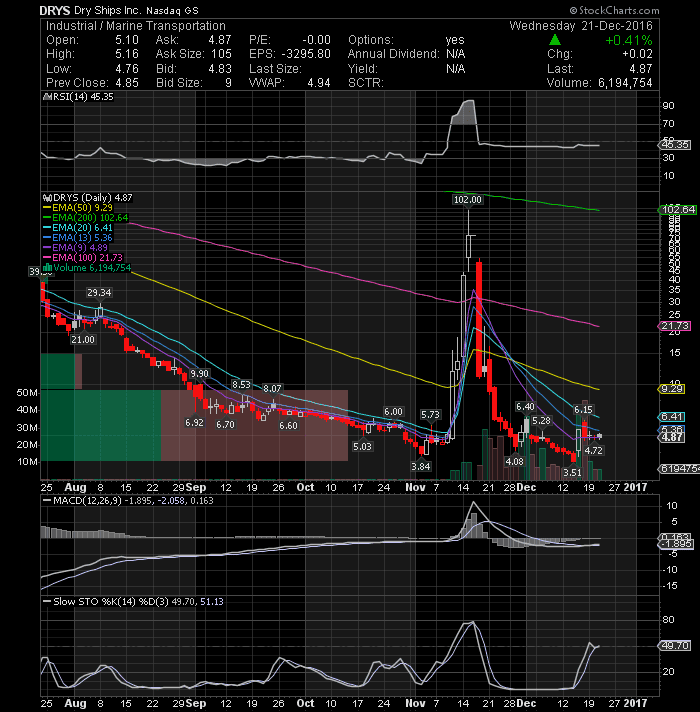The image size is (700, 712).
Task: Click the Wednesday 21-Dec-2016 date
Action: point(581,26)
